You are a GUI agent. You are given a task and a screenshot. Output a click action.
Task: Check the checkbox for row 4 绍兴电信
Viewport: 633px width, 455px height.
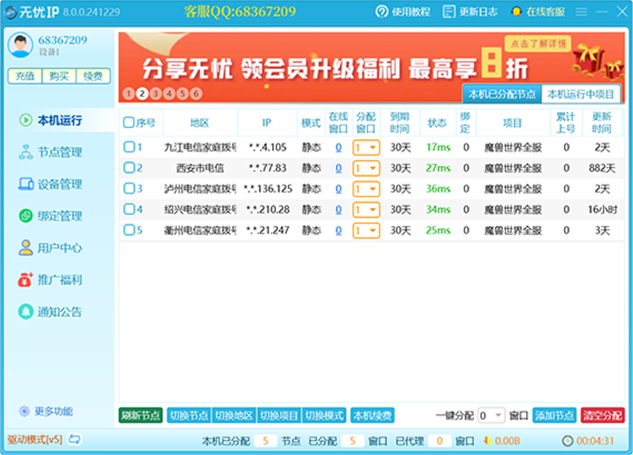pos(128,209)
